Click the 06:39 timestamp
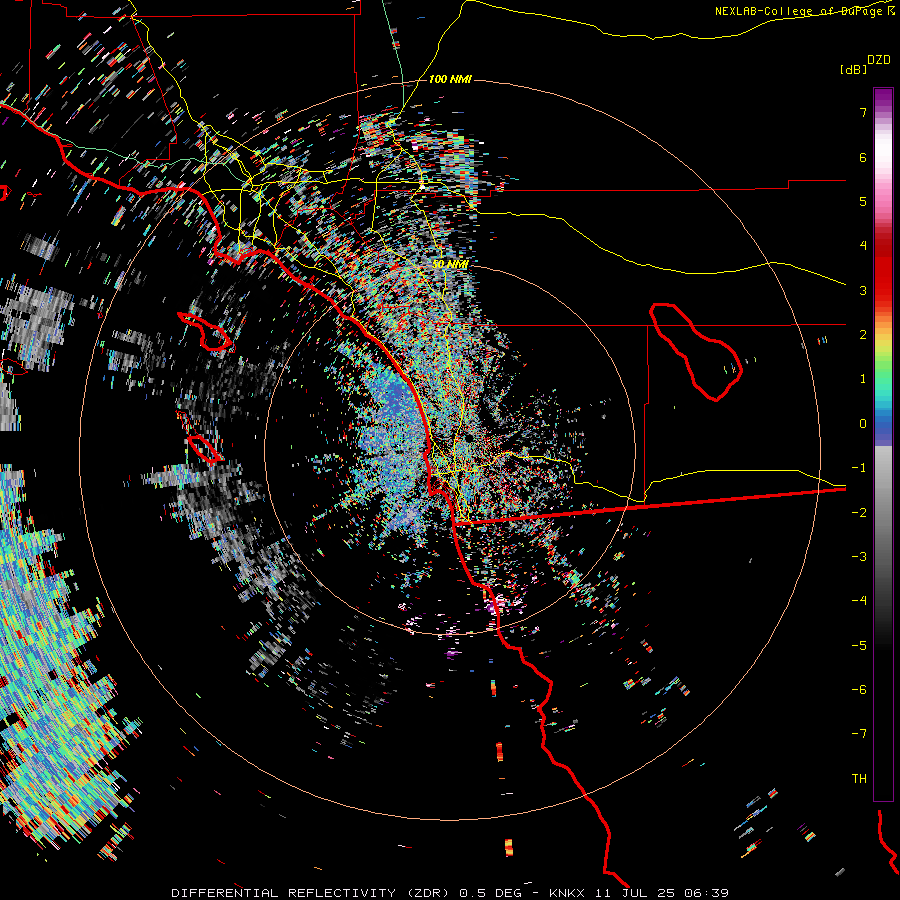The height and width of the screenshot is (900, 900). [x=707, y=893]
